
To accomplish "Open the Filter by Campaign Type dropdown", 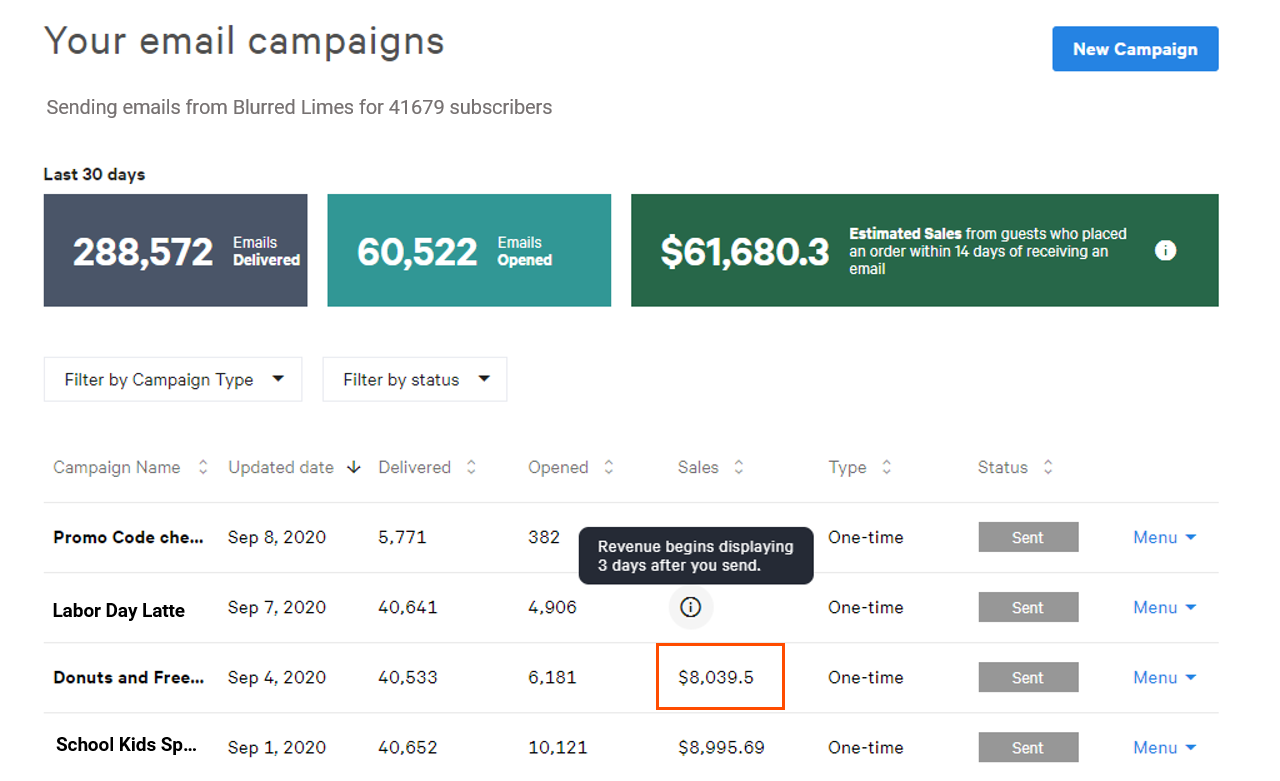I will click(x=172, y=379).
